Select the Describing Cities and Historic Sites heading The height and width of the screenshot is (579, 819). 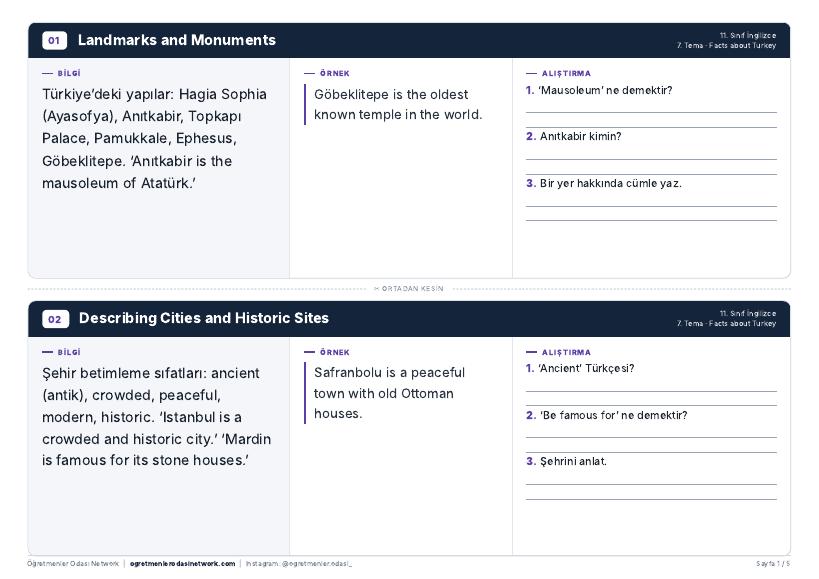click(x=204, y=318)
